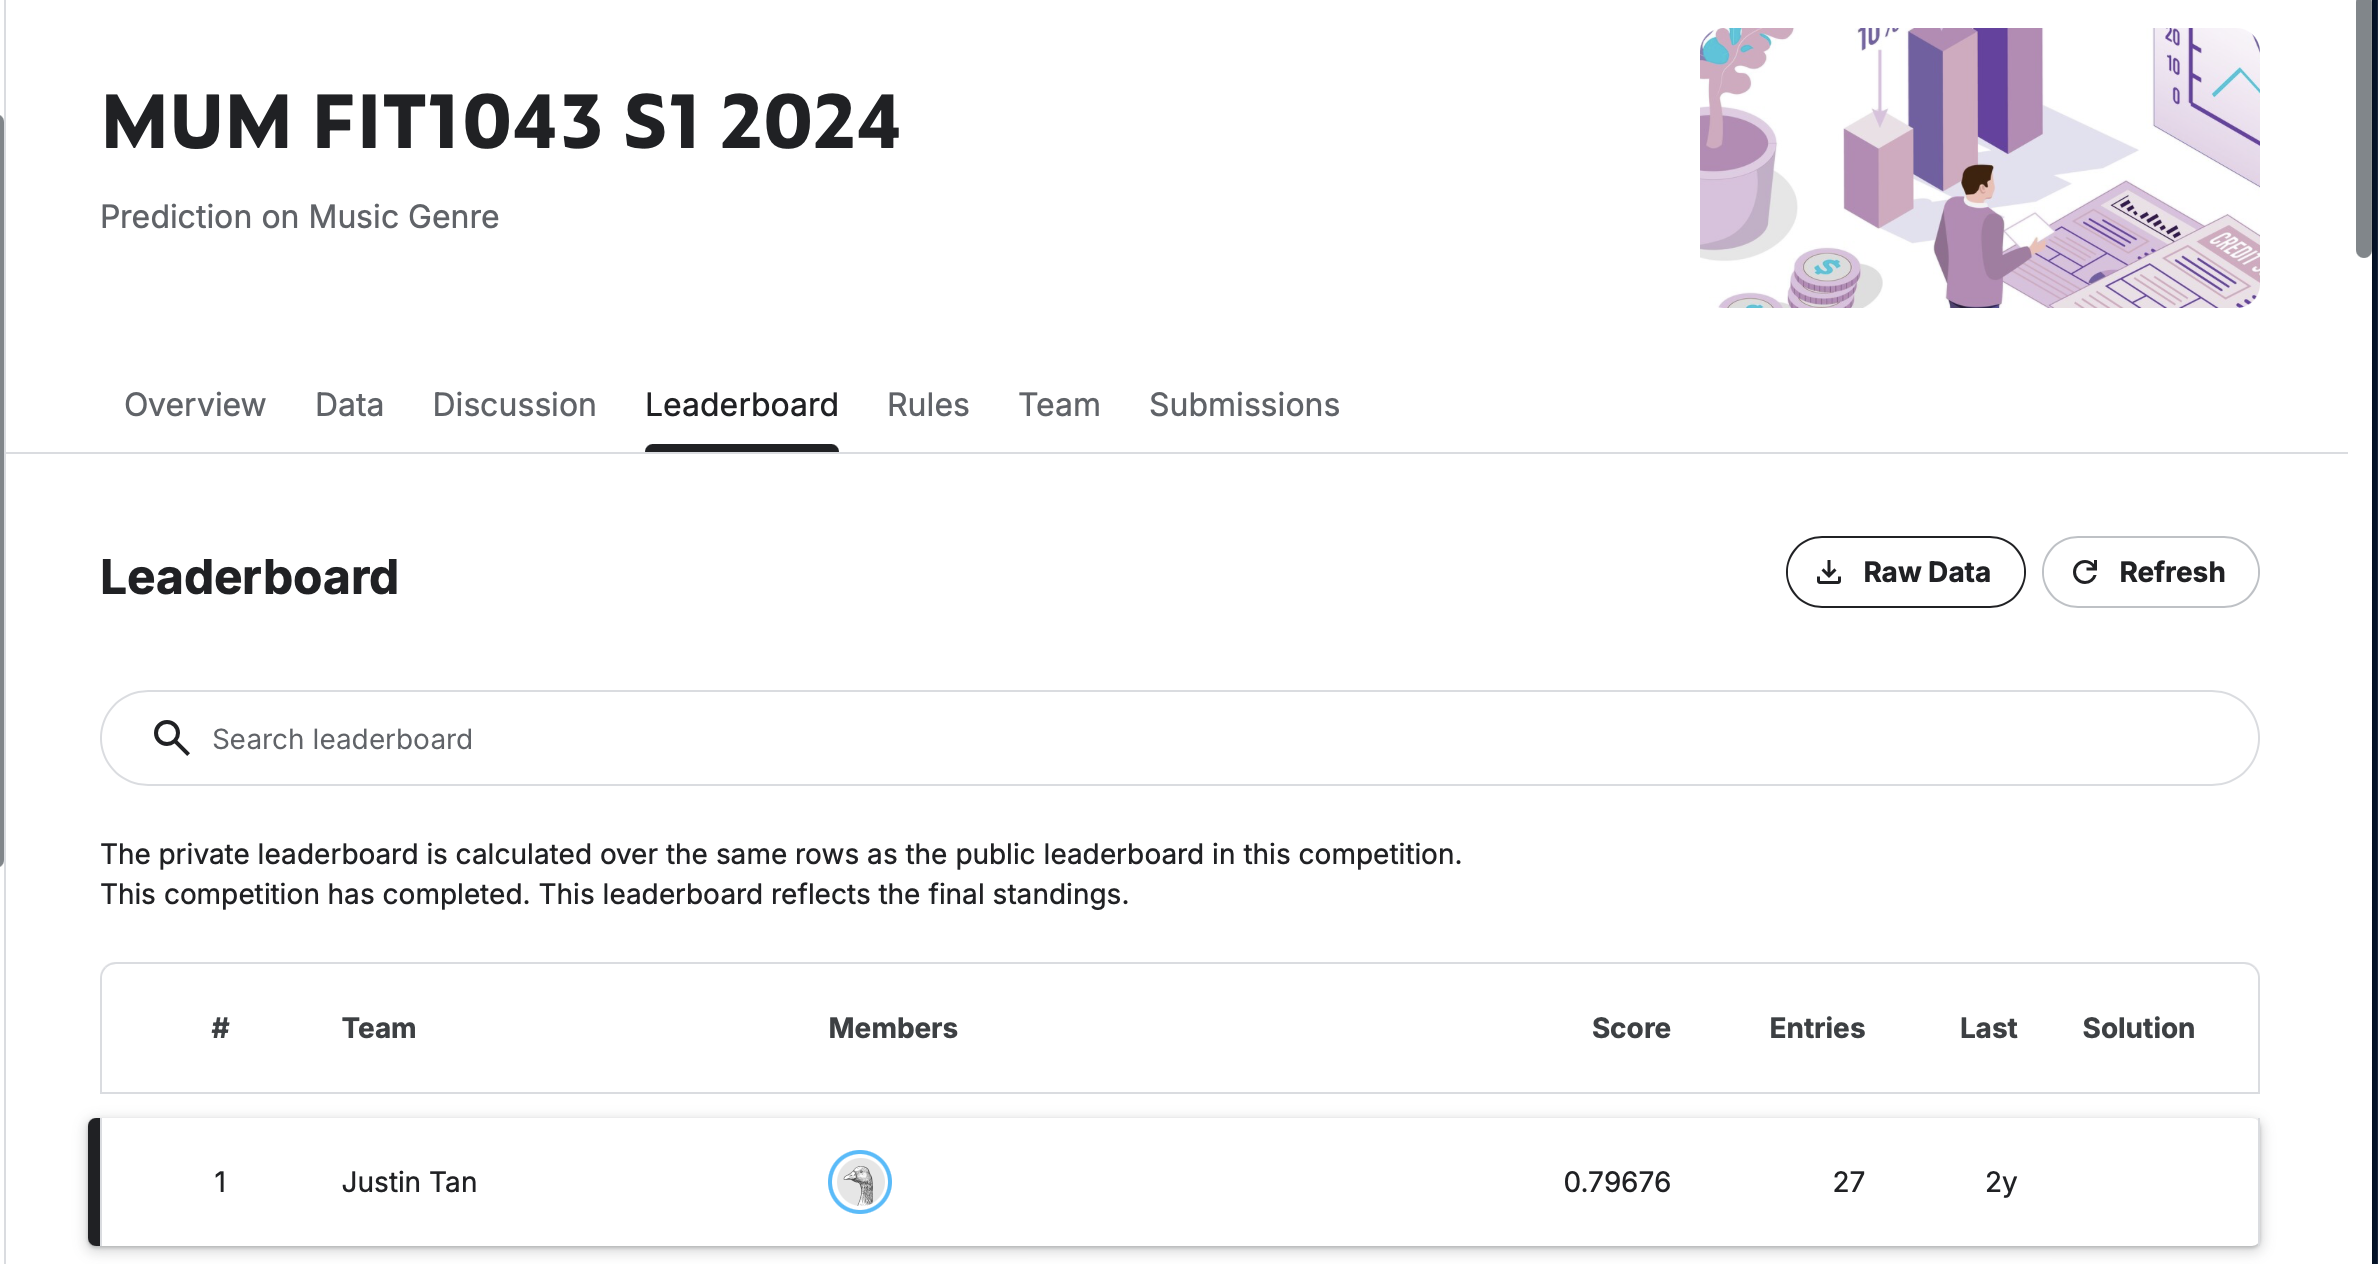Click Justin Tan's member avatar
2378x1264 pixels.
coord(859,1182)
